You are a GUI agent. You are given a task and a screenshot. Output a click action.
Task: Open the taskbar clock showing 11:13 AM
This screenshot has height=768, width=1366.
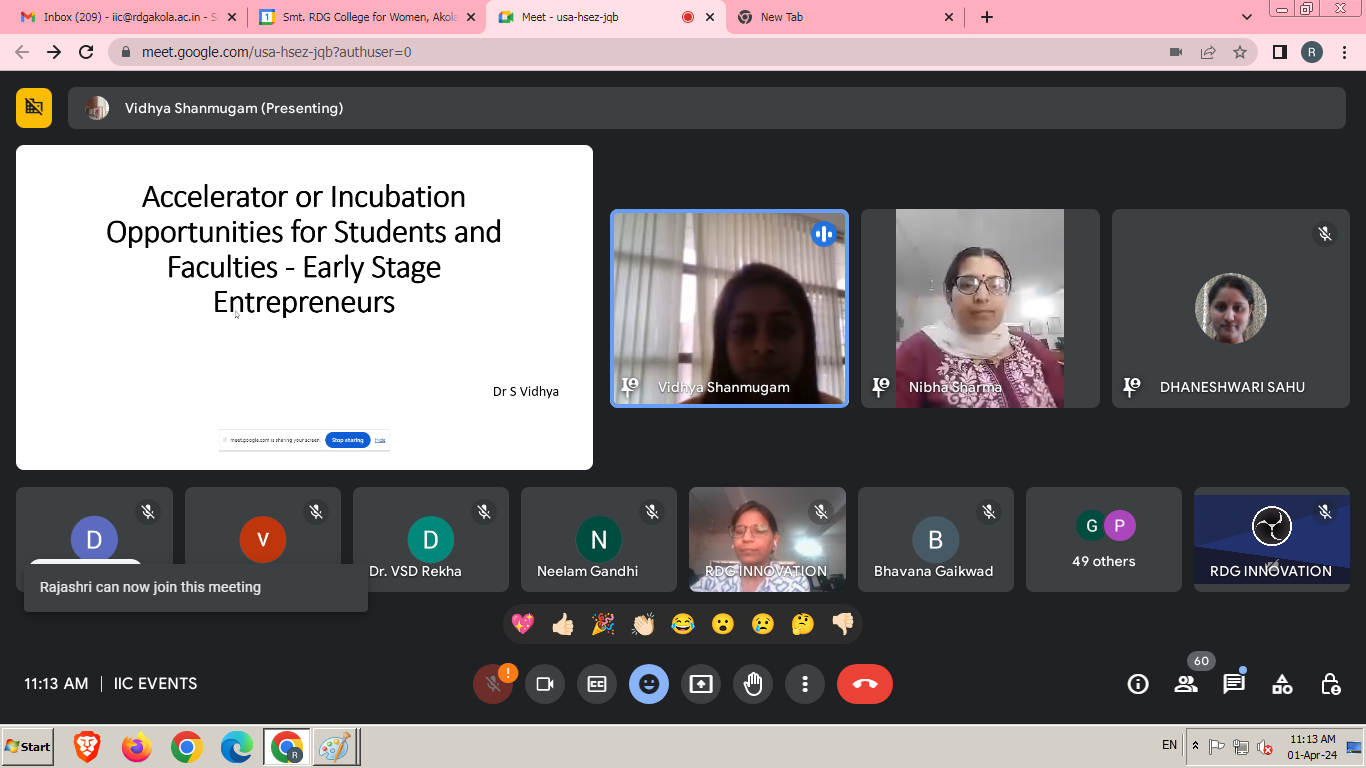click(1312, 746)
